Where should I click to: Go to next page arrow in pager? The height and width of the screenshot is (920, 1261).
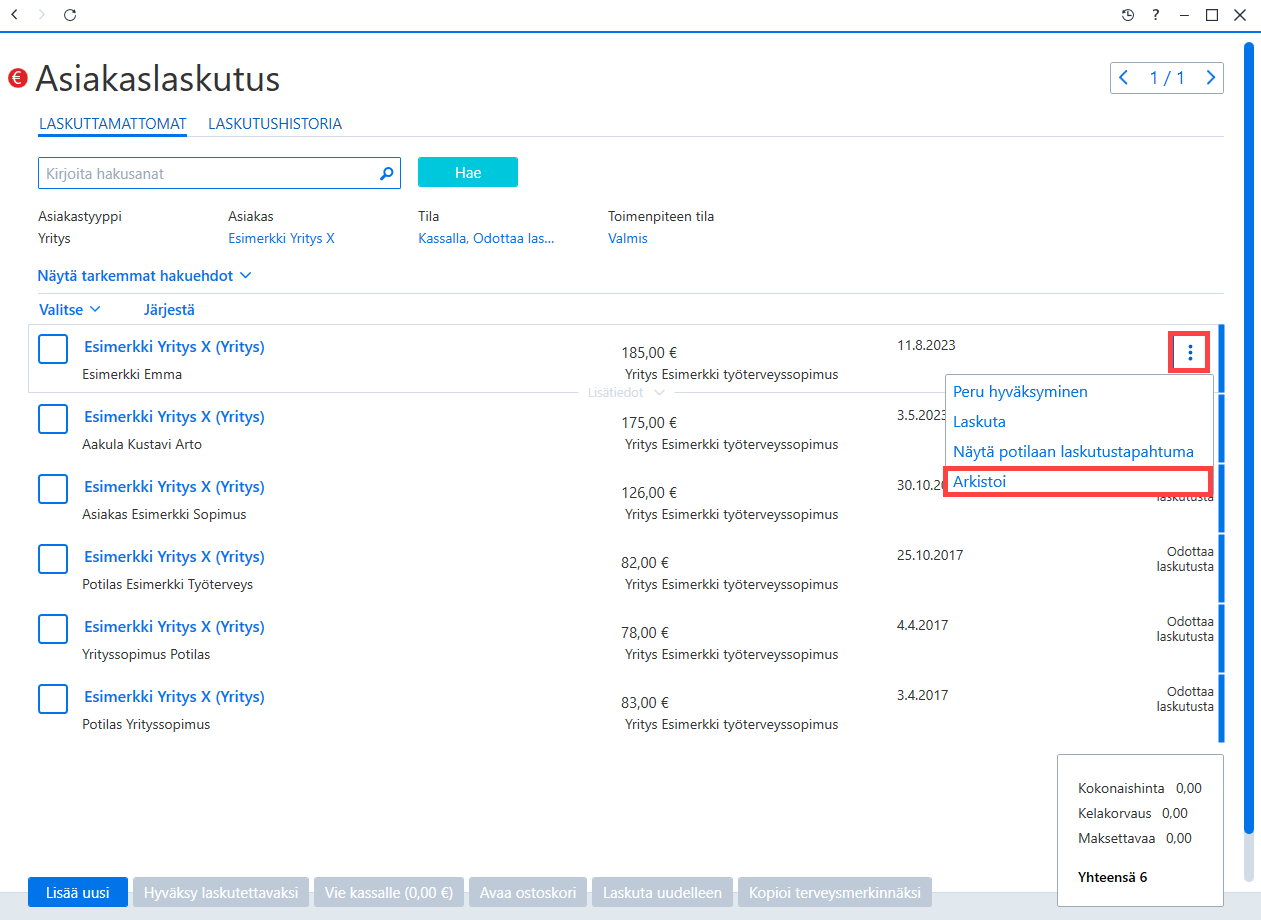[x=1211, y=78]
